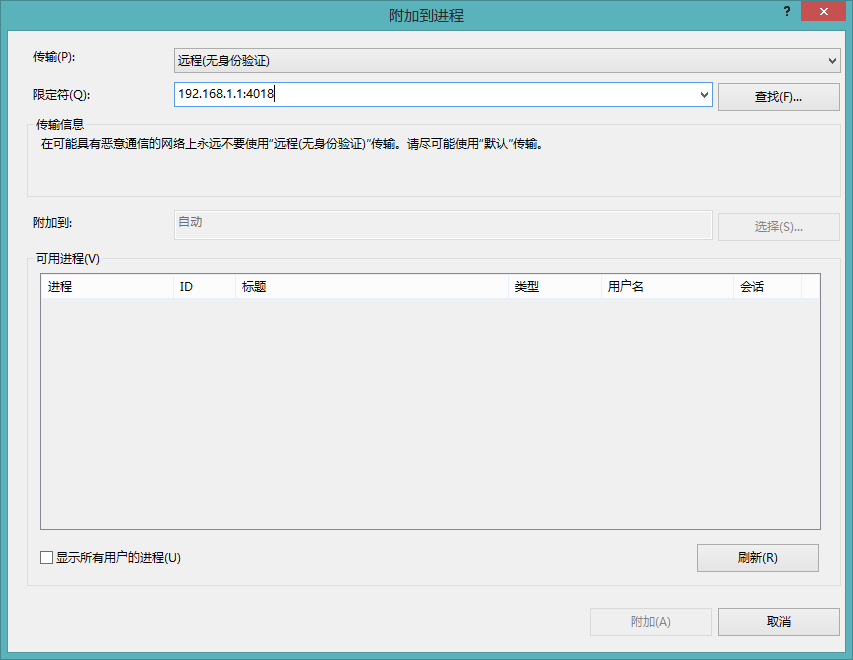
Task: Sort by the 进程 column header
Action: pyautogui.click(x=106, y=287)
